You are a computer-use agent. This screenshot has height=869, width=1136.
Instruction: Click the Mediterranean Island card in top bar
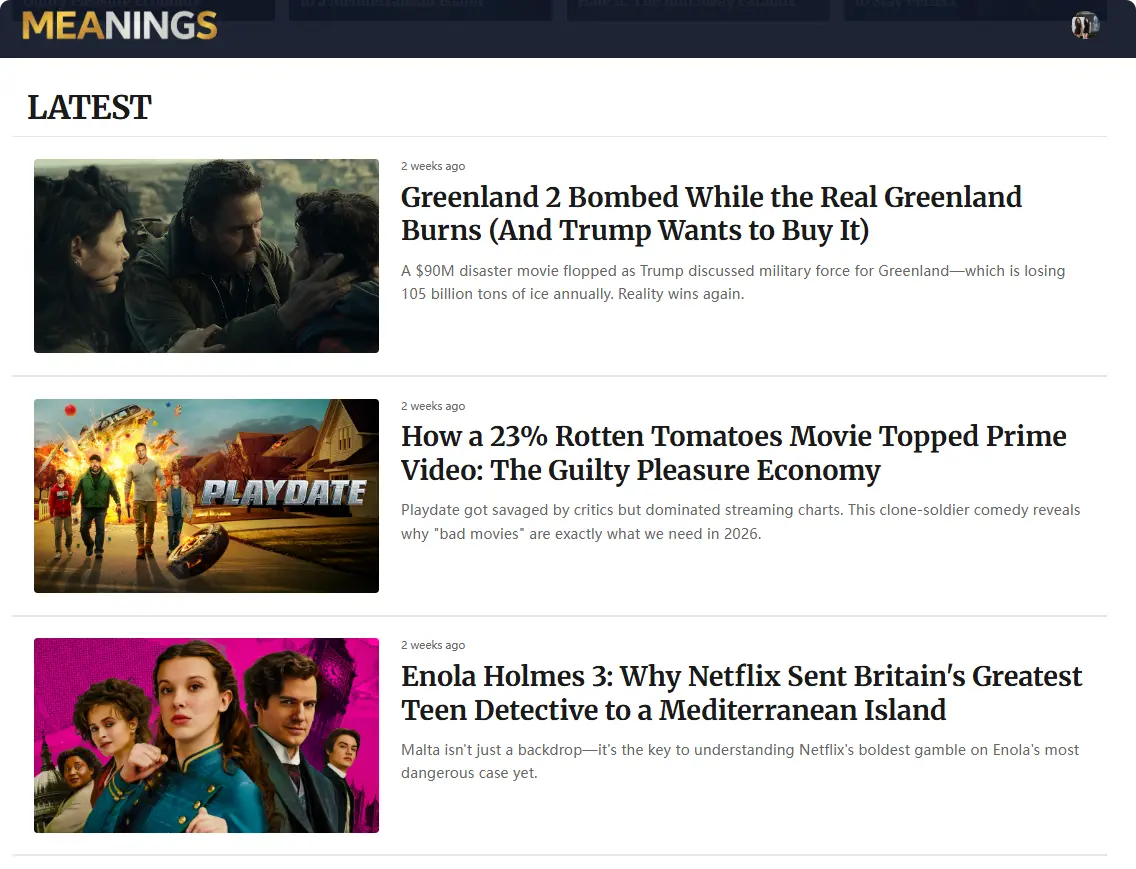click(x=419, y=8)
